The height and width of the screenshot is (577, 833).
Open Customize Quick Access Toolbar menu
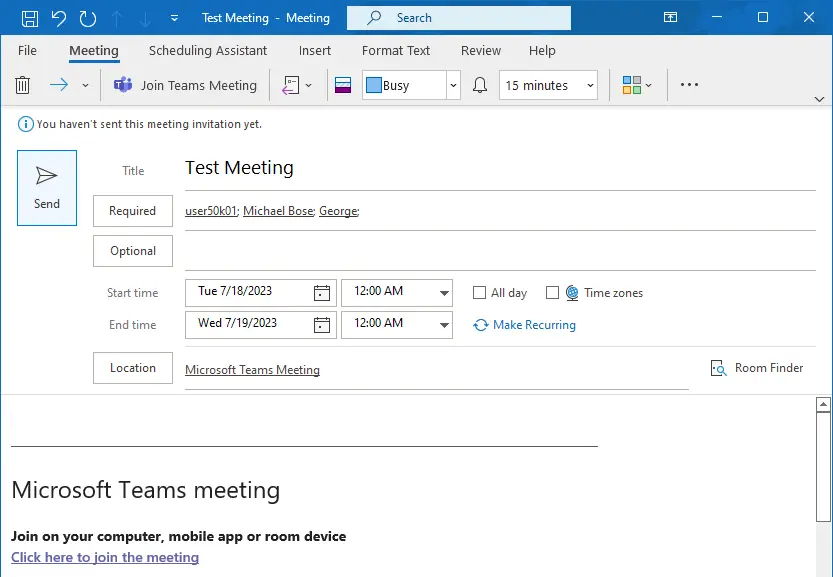click(x=174, y=18)
